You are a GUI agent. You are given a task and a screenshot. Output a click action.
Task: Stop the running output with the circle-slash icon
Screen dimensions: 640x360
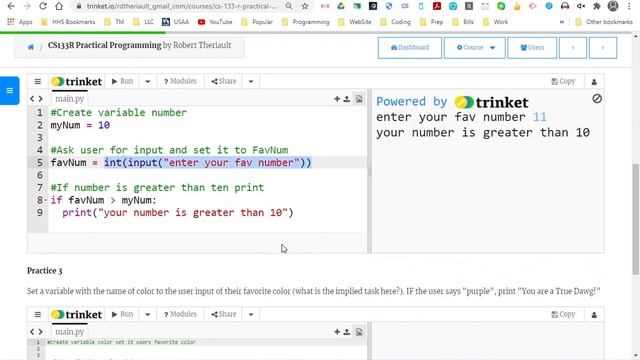597,99
